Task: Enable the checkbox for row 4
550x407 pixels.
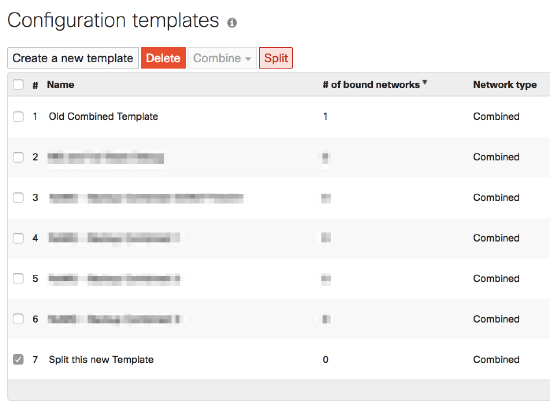Action: click(18, 238)
